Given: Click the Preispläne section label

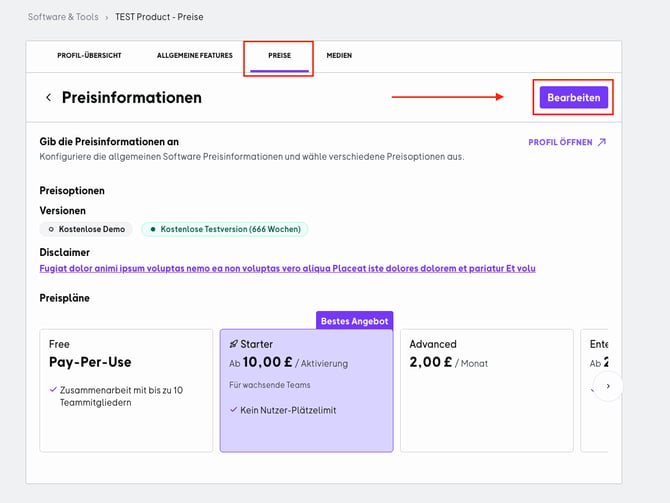Looking at the screenshot, I should click(65, 298).
